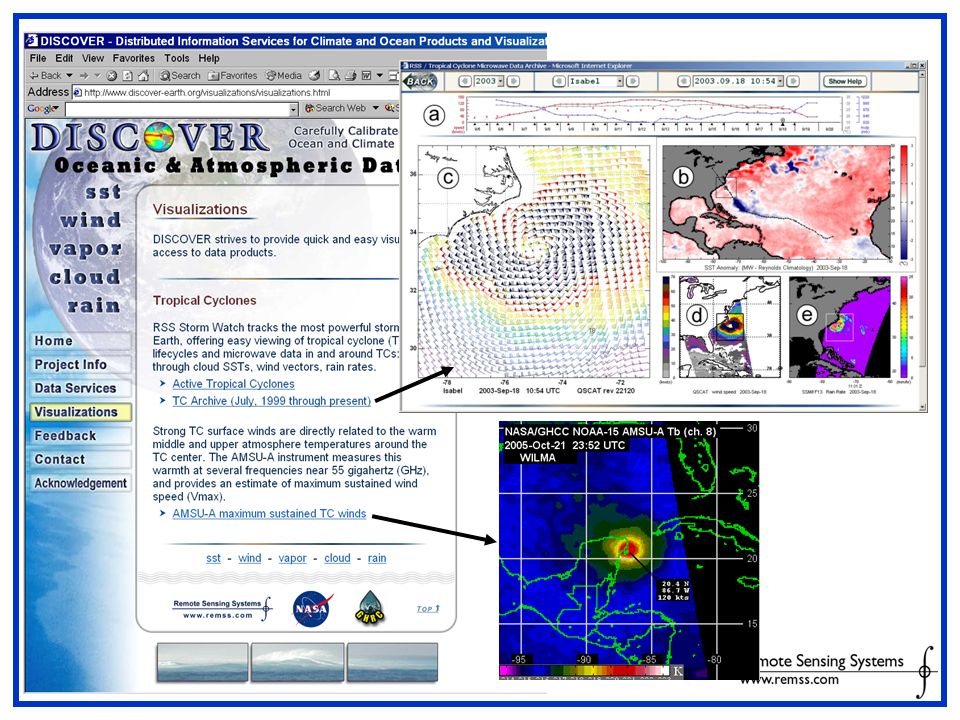Open the Help menu

[x=209, y=58]
